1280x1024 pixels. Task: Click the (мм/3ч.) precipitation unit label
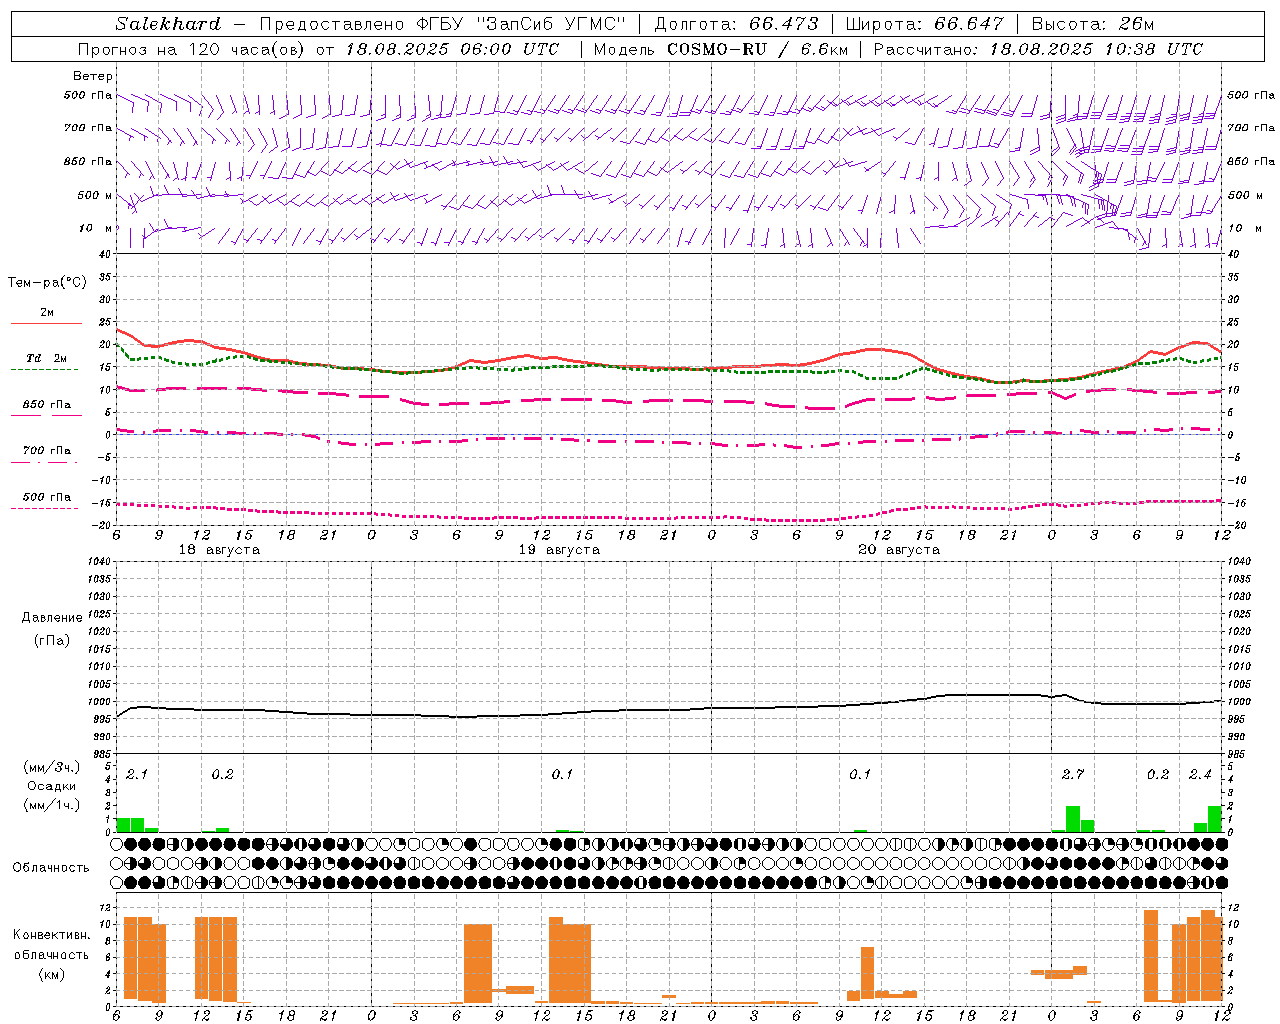click(x=52, y=767)
